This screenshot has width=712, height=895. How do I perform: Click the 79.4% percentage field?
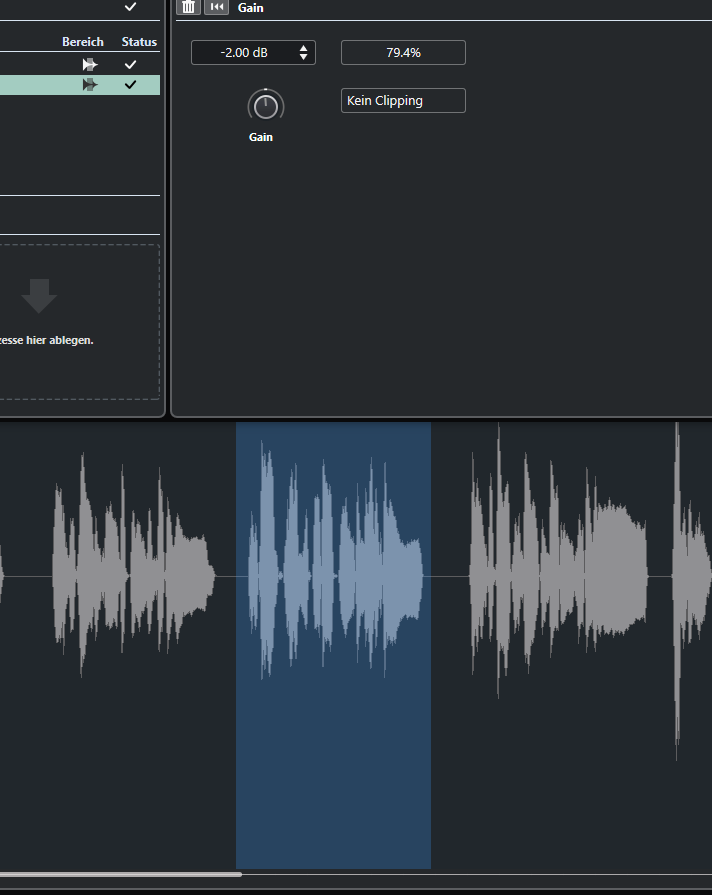pos(403,52)
